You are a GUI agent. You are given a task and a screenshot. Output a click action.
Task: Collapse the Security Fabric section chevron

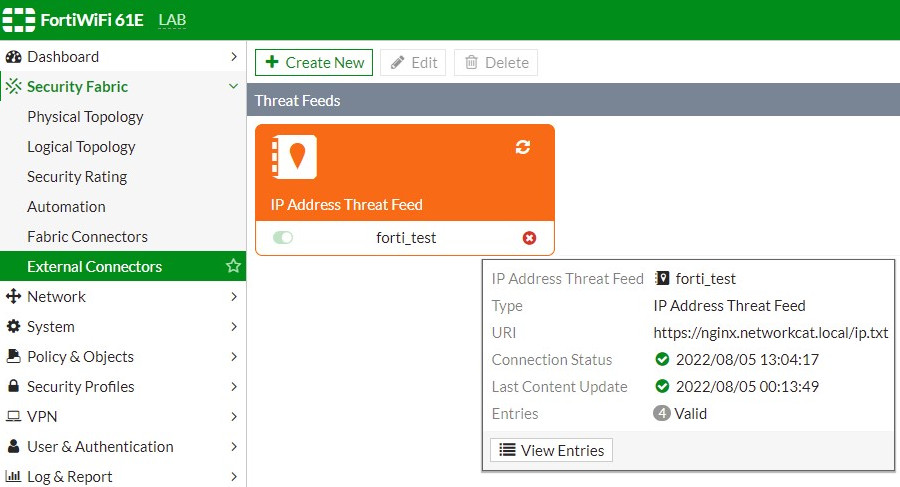(x=234, y=86)
